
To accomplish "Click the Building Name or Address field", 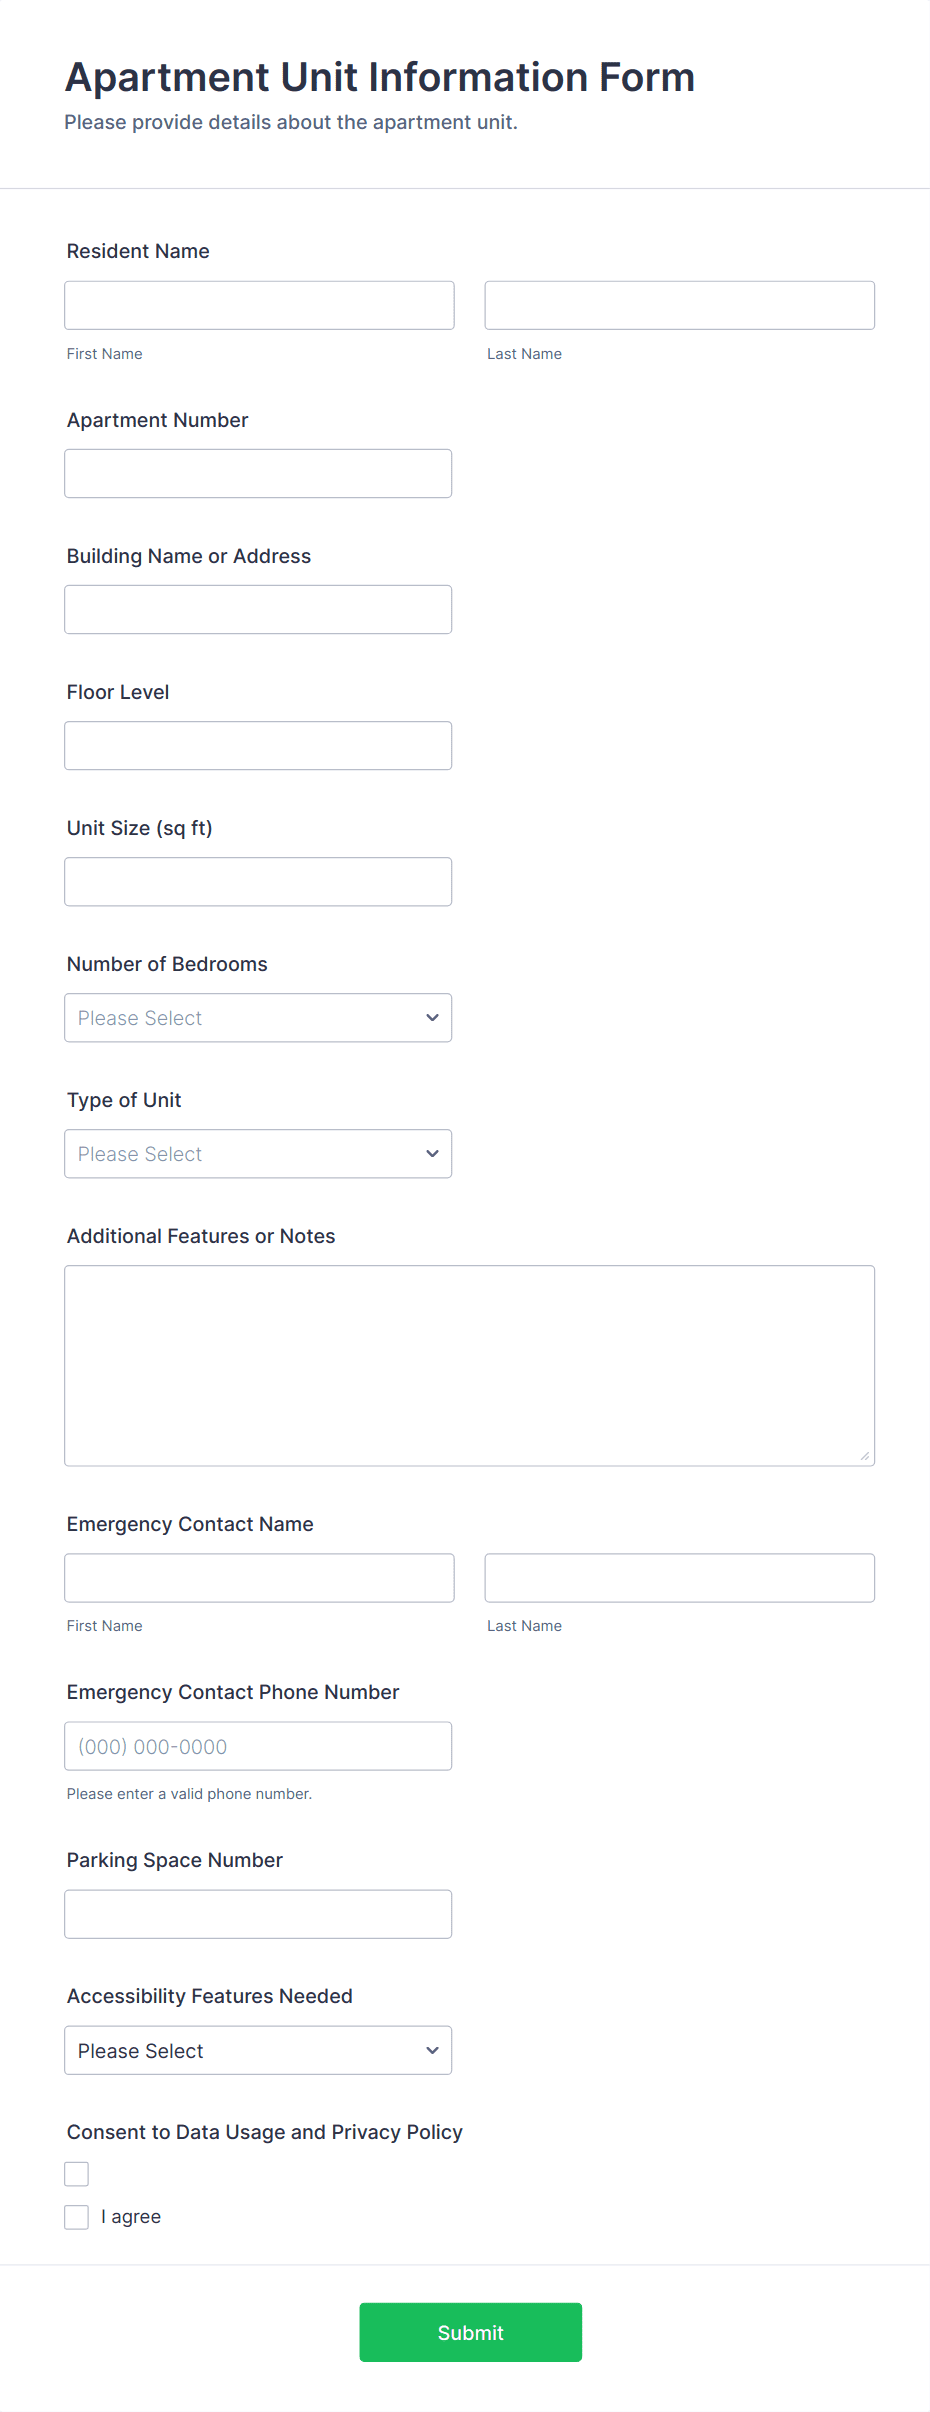I will click(258, 609).
